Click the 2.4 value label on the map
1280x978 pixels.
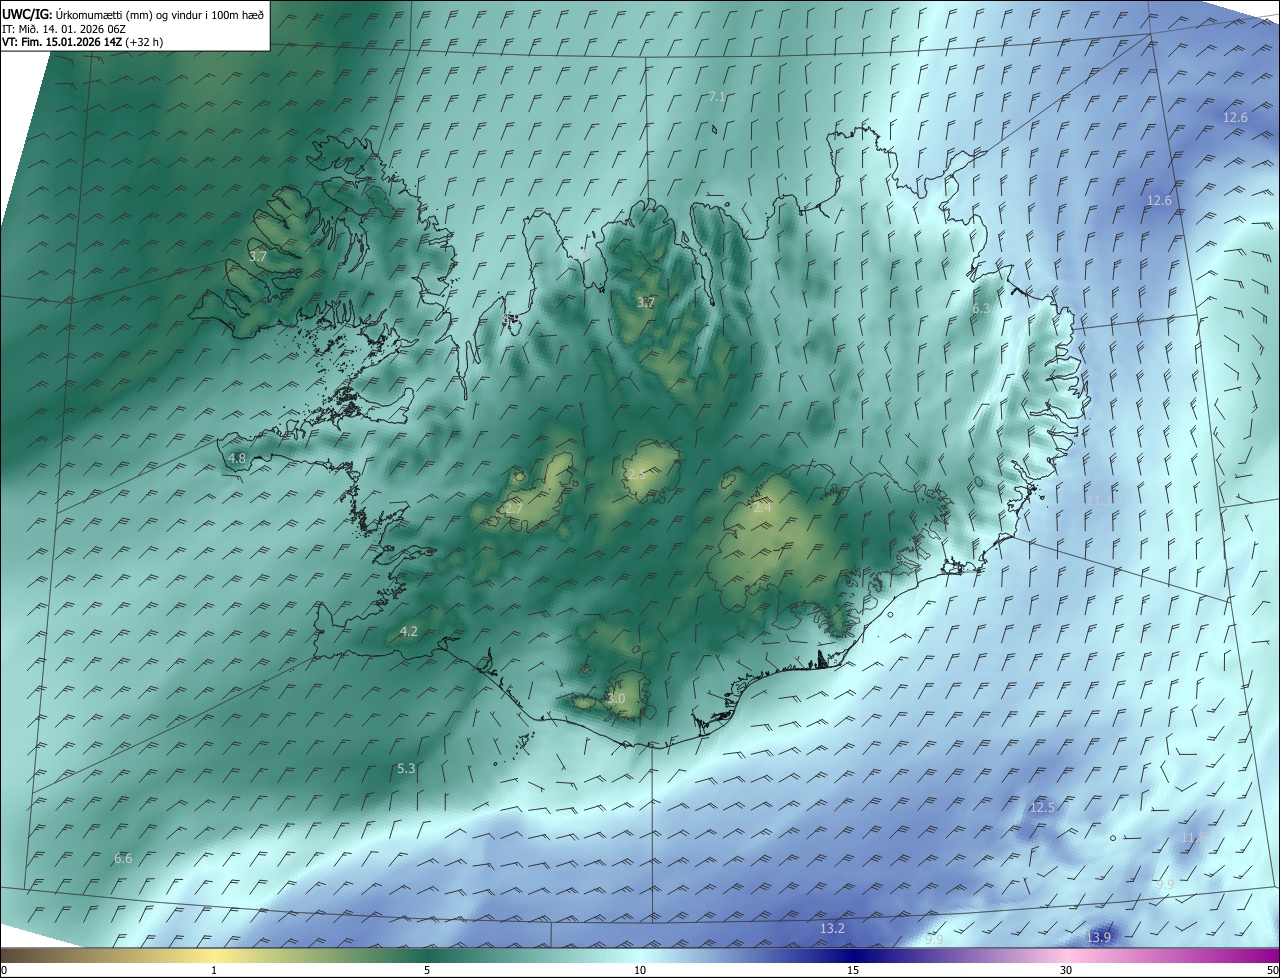pyautogui.click(x=762, y=508)
